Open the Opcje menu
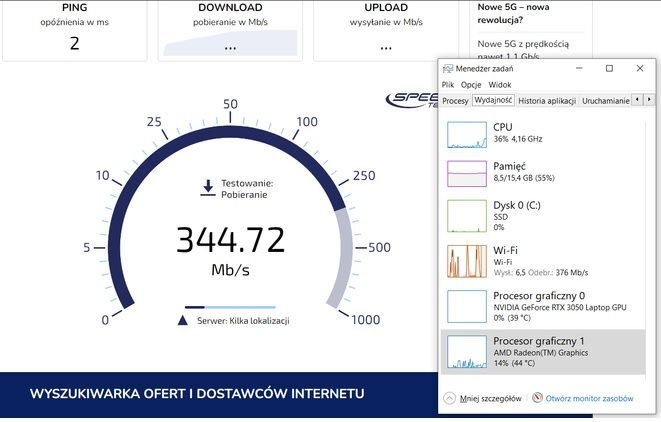 pos(471,85)
